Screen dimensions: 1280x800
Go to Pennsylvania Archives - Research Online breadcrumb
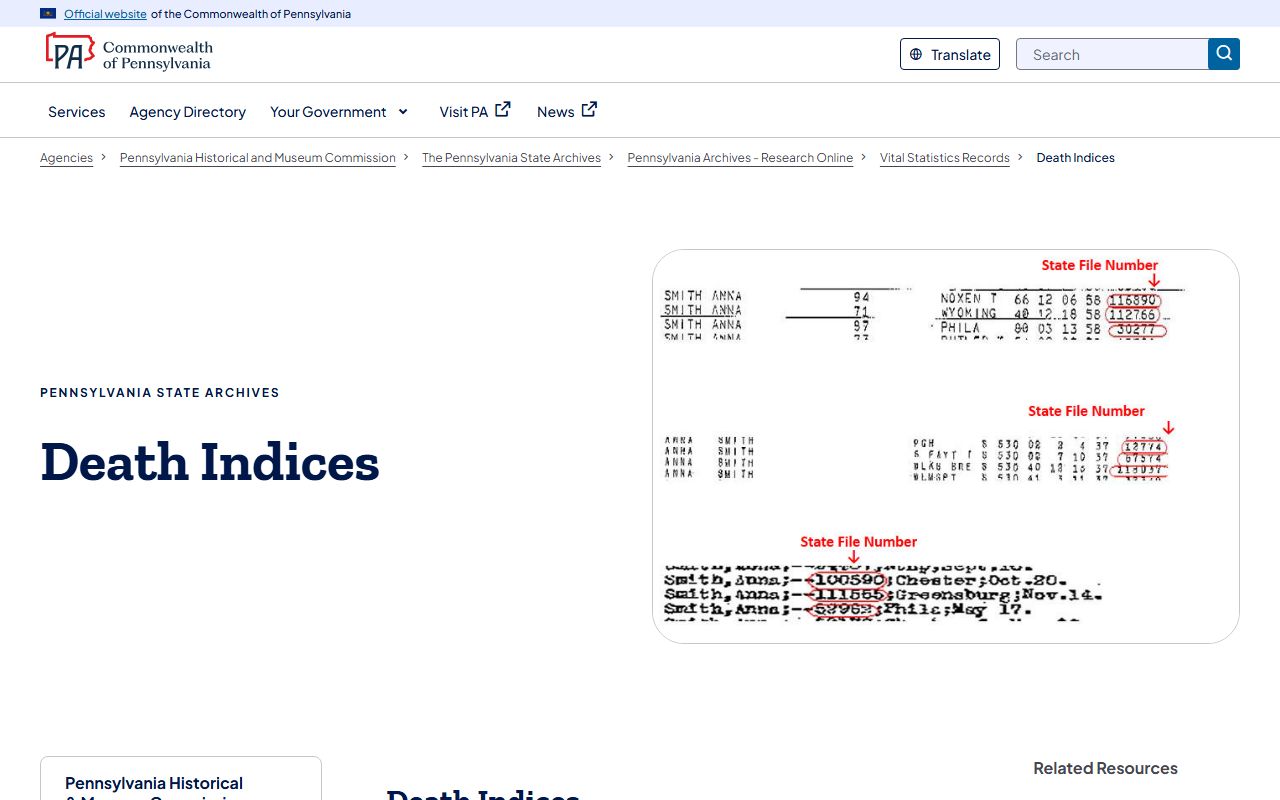740,158
